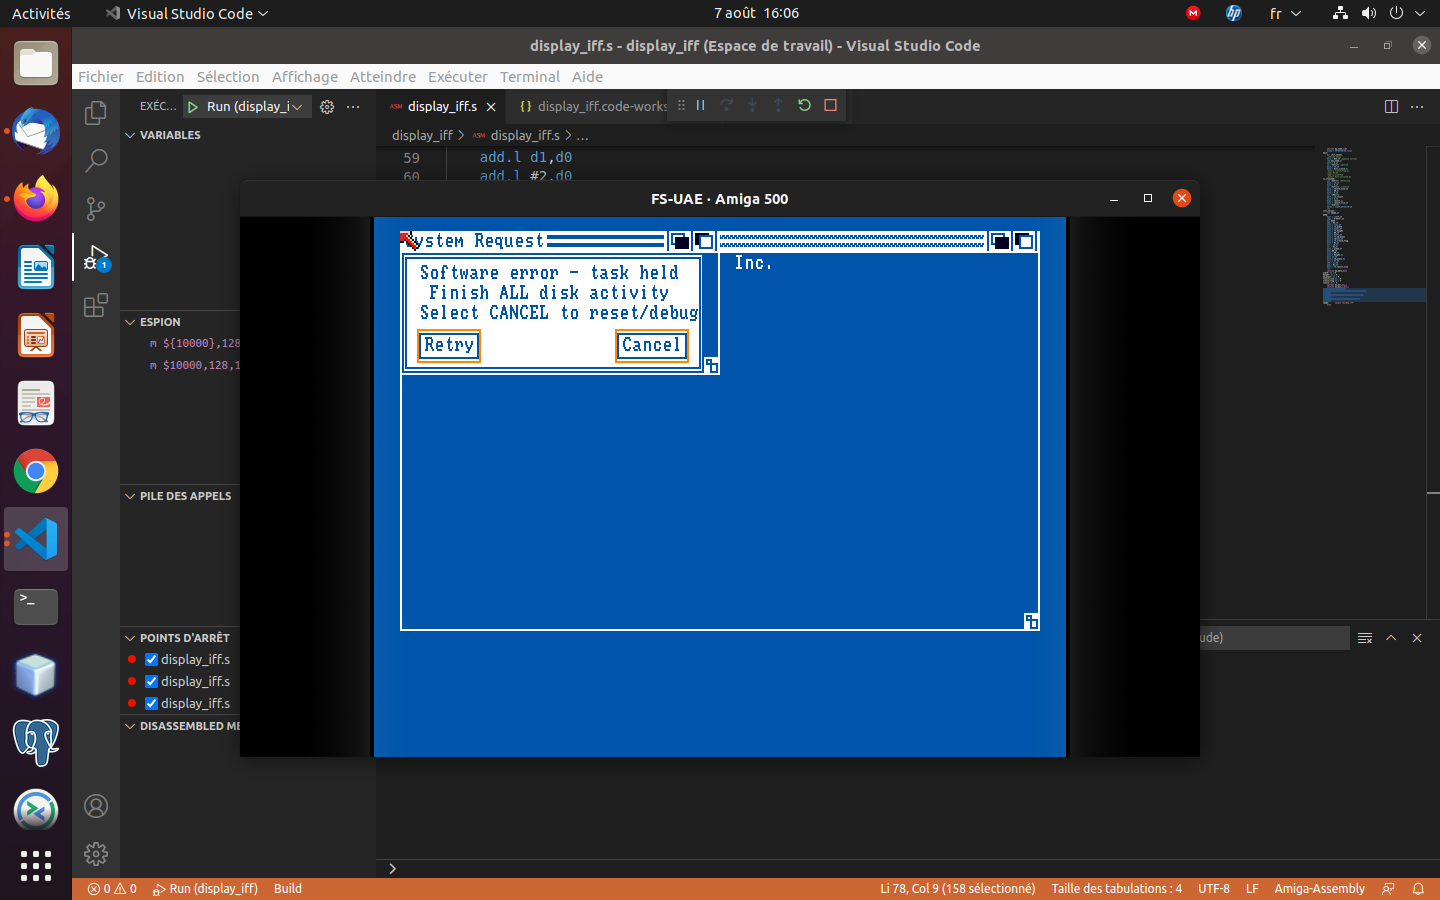
Task: Click the debug Step Over button
Action: click(726, 105)
